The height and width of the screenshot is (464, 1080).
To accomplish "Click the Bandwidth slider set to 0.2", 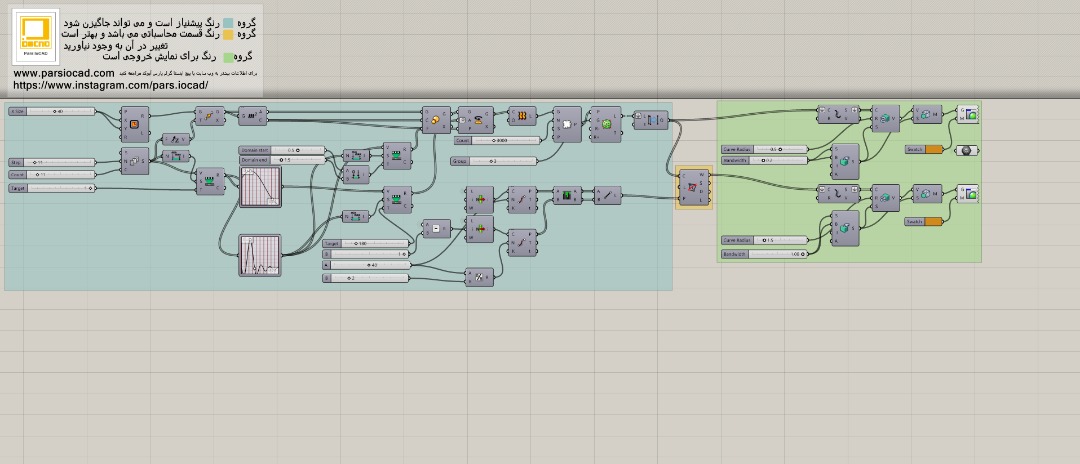I will click(x=765, y=160).
